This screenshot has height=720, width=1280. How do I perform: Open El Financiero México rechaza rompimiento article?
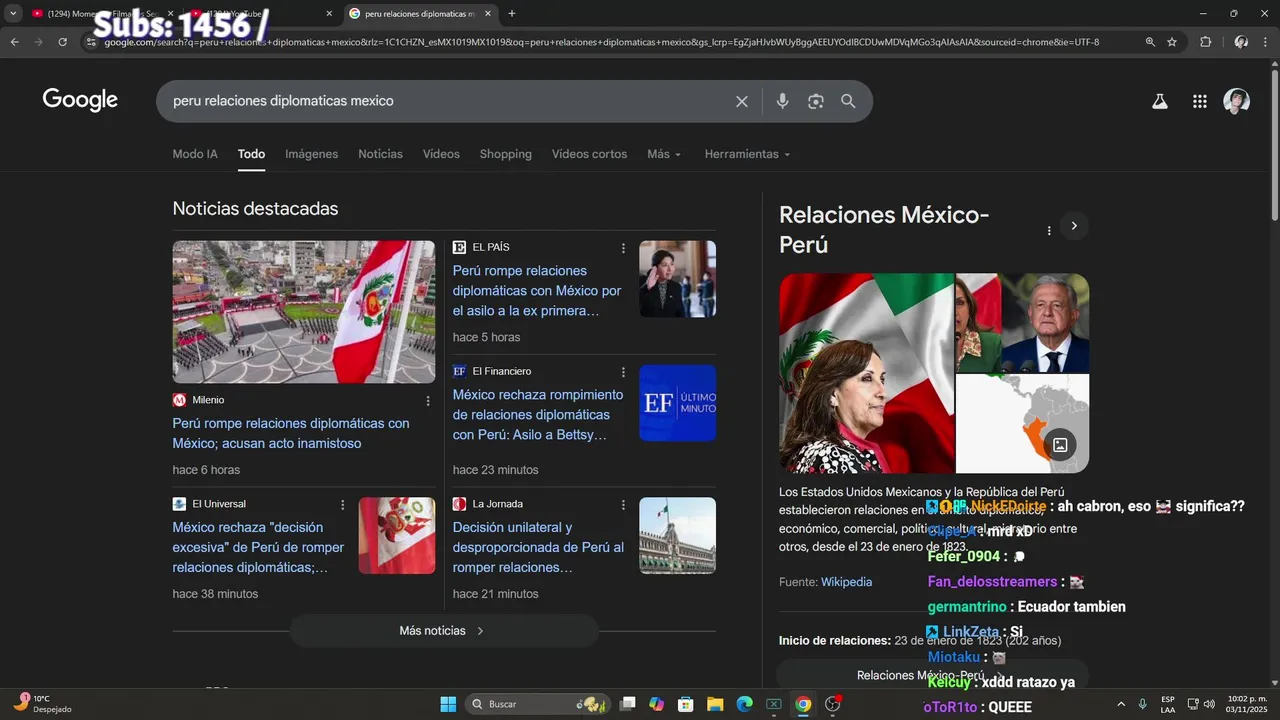tap(538, 415)
